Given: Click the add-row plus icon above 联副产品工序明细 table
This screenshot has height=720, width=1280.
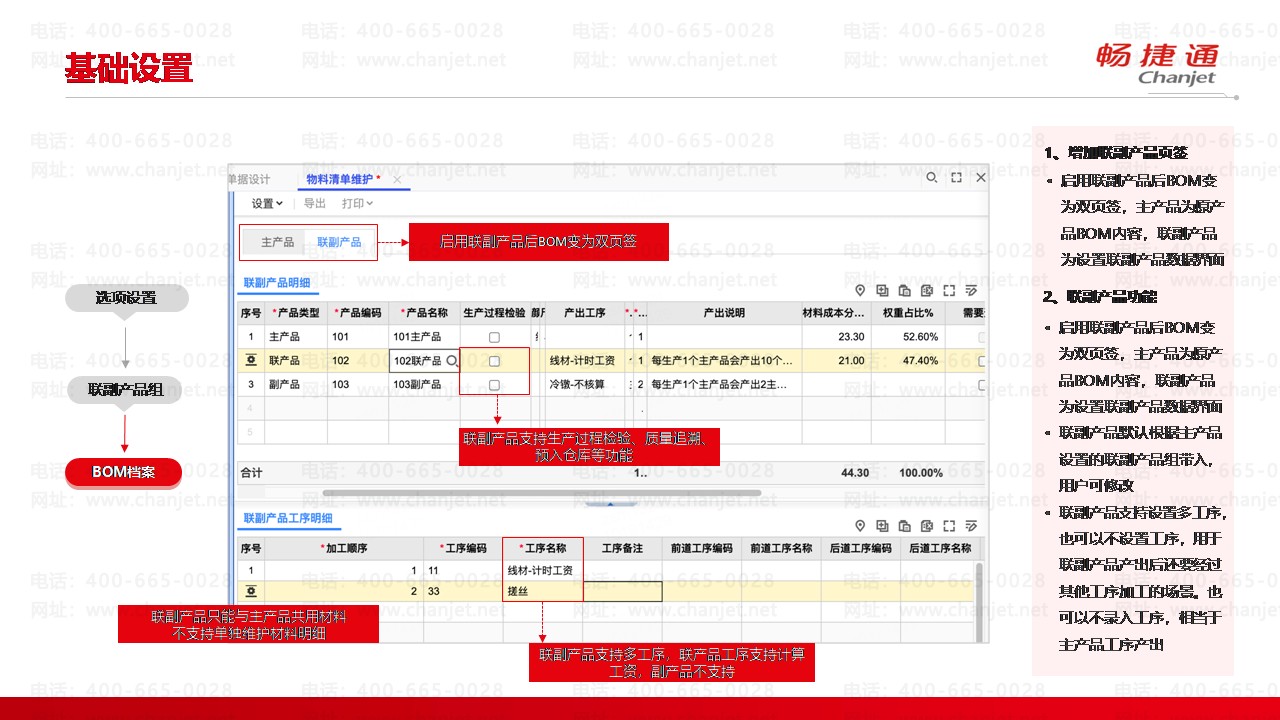Looking at the screenshot, I should point(882,526).
